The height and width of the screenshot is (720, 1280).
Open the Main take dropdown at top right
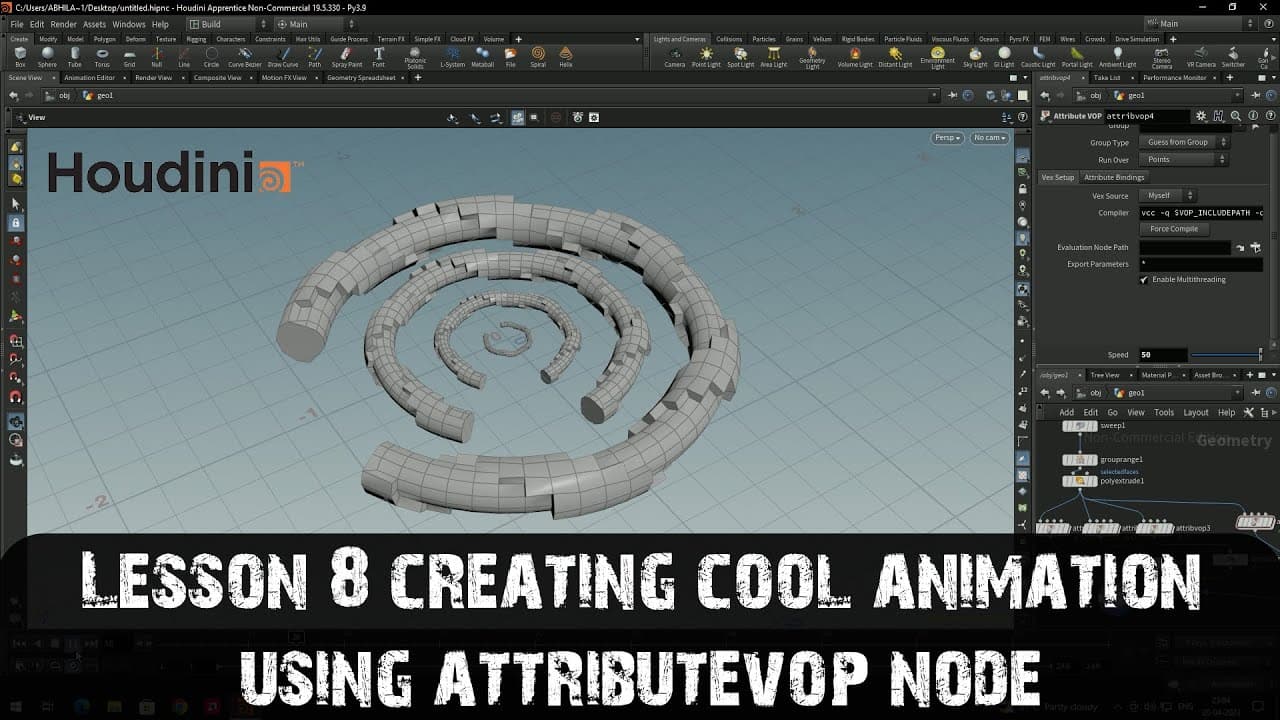coord(1198,24)
